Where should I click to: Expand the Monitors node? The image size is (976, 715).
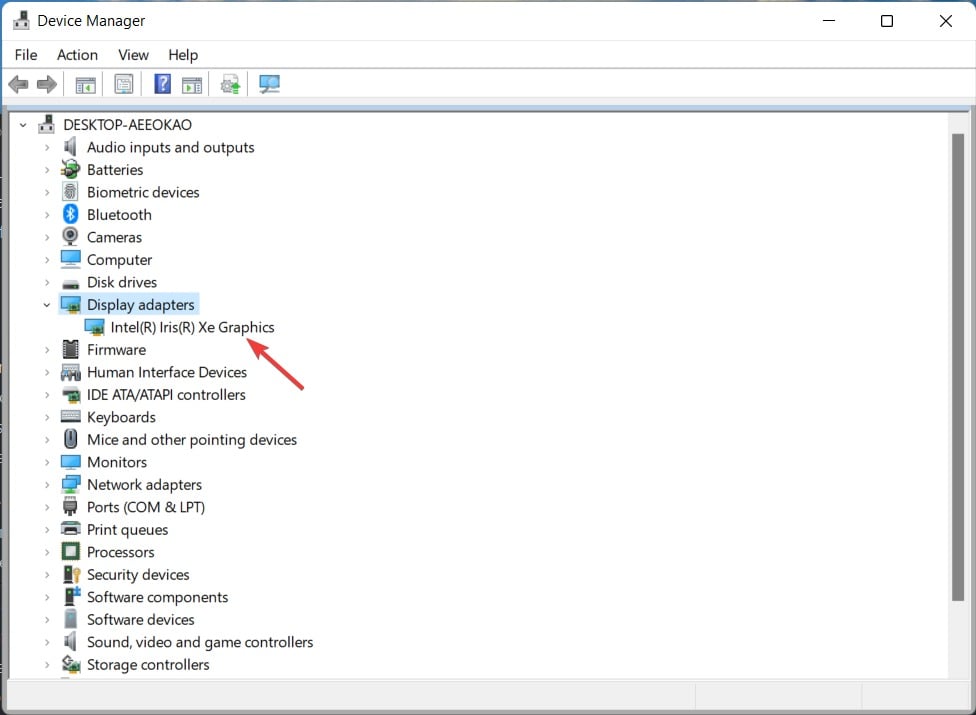click(x=47, y=462)
